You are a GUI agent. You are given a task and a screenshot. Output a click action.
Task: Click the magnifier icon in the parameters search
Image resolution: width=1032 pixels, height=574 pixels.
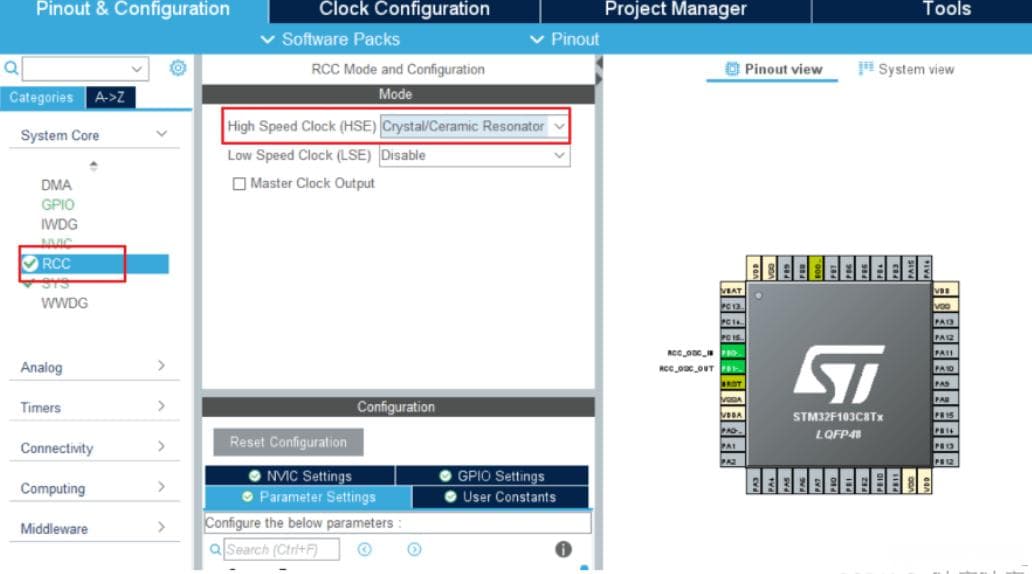215,549
